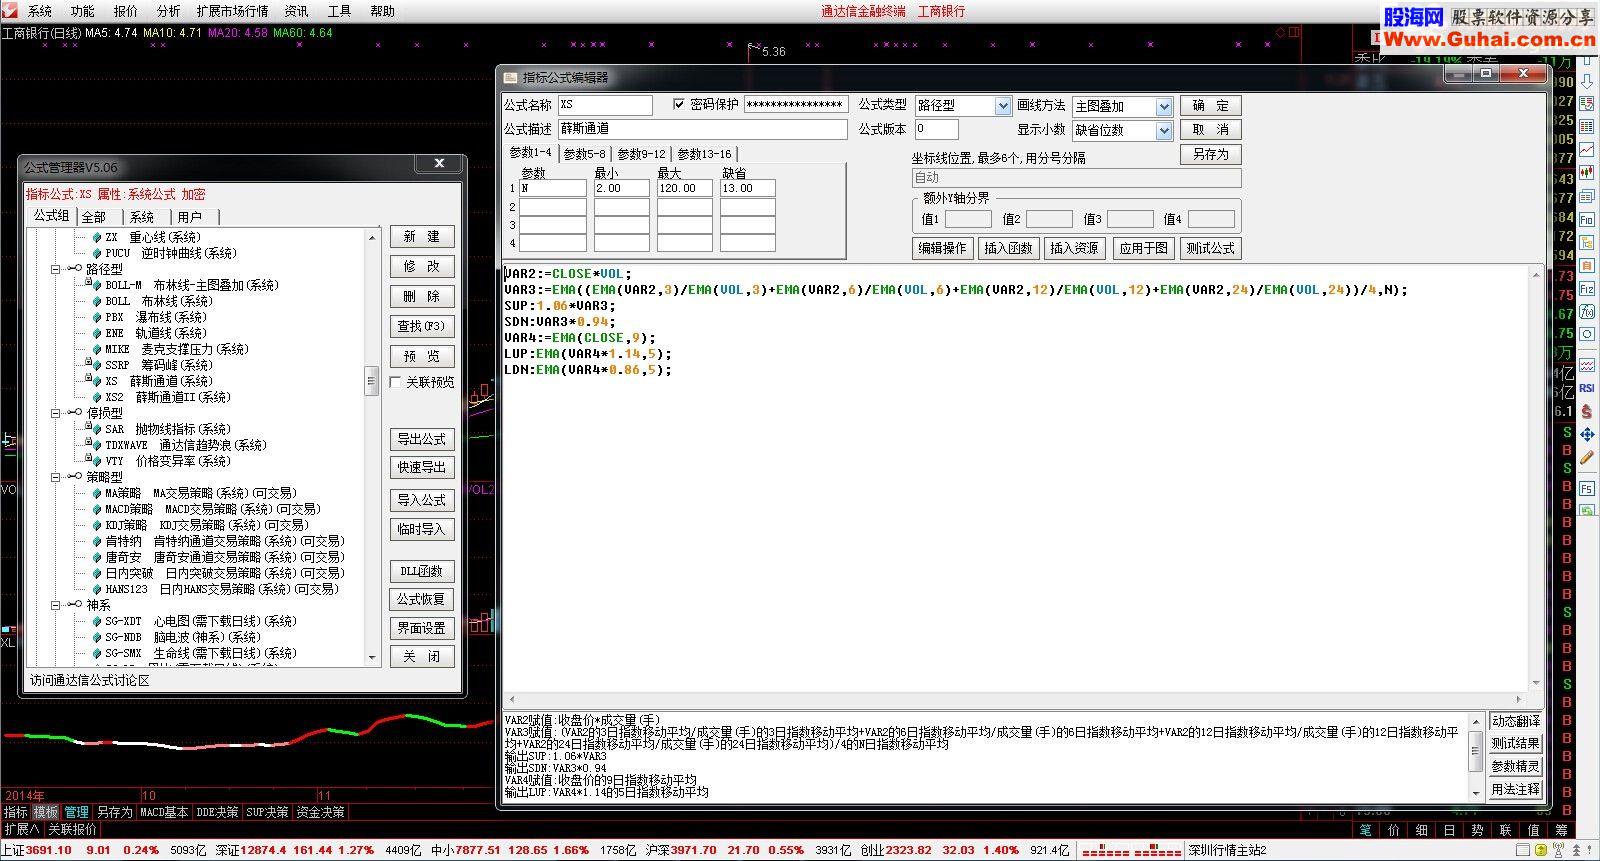Click the 插入函数 button
Image resolution: width=1600 pixels, height=861 pixels.
point(1008,248)
